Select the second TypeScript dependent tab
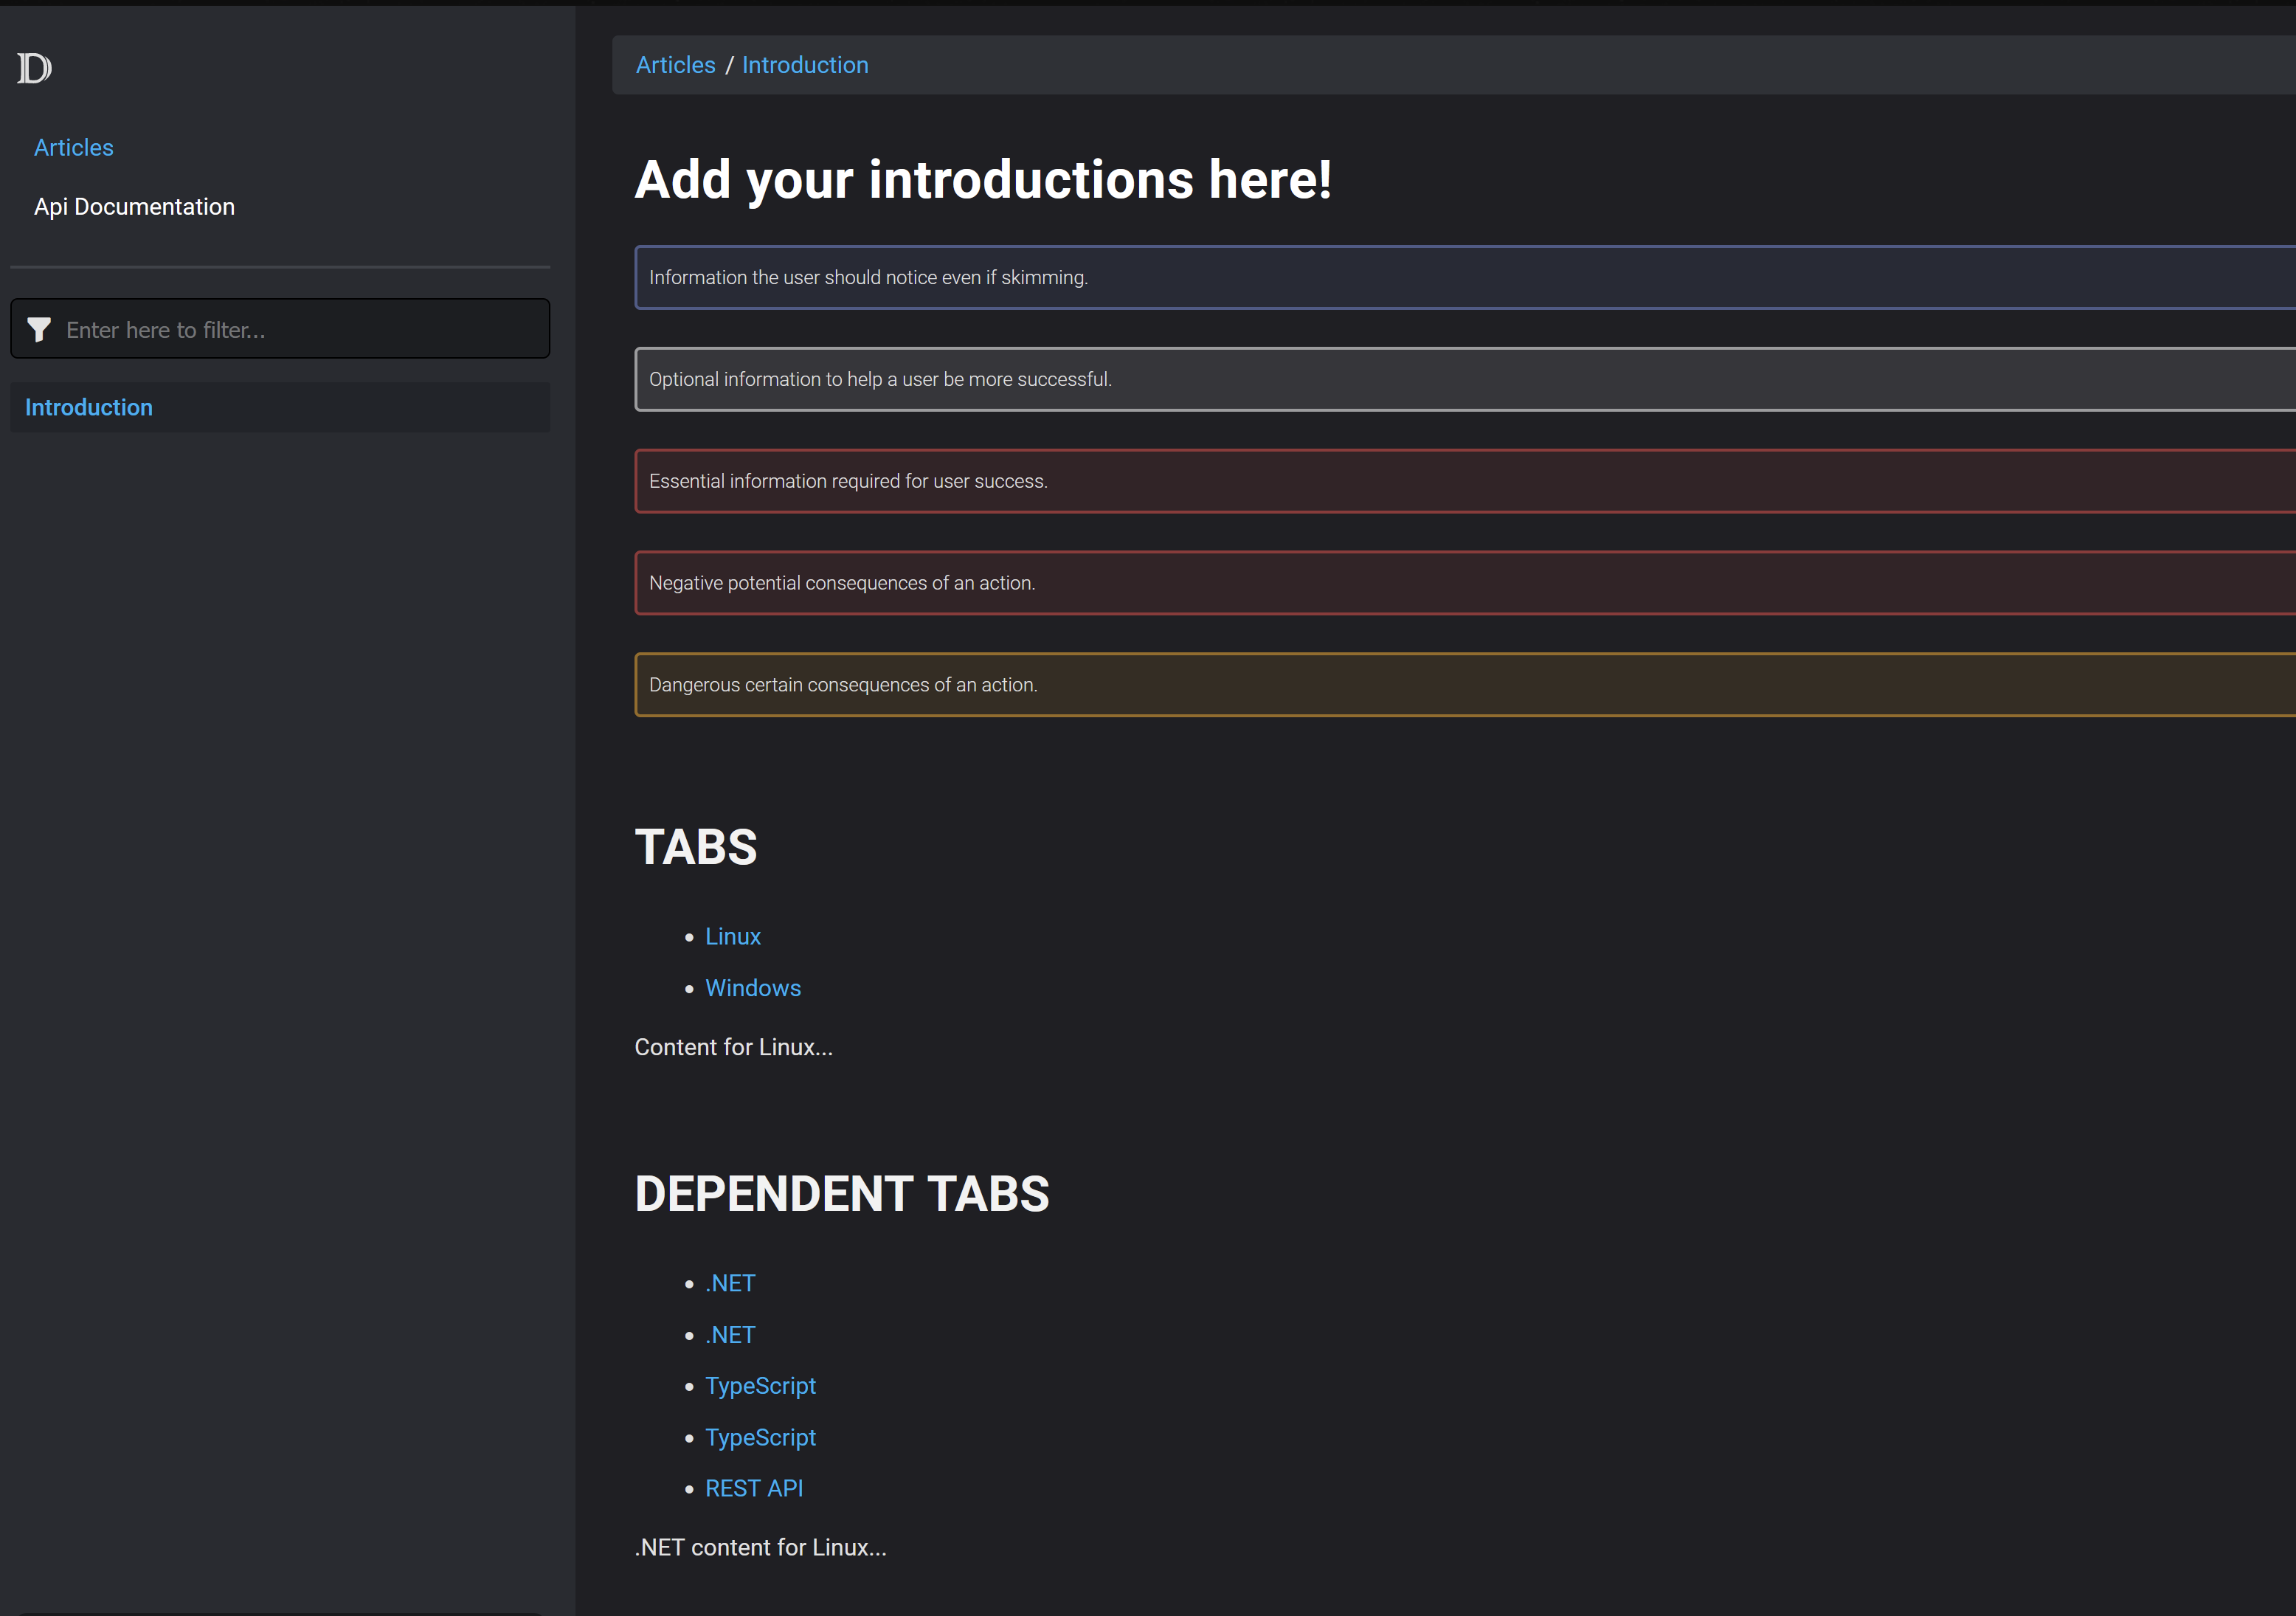This screenshot has height=1616, width=2296. (x=760, y=1438)
